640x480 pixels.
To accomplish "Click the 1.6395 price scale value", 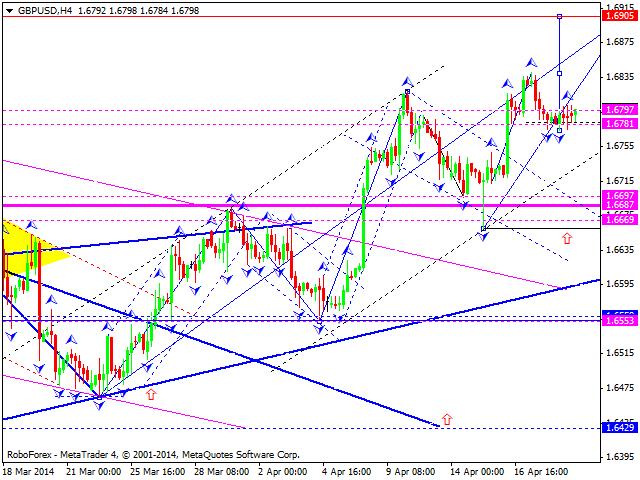I will click(x=620, y=457).
